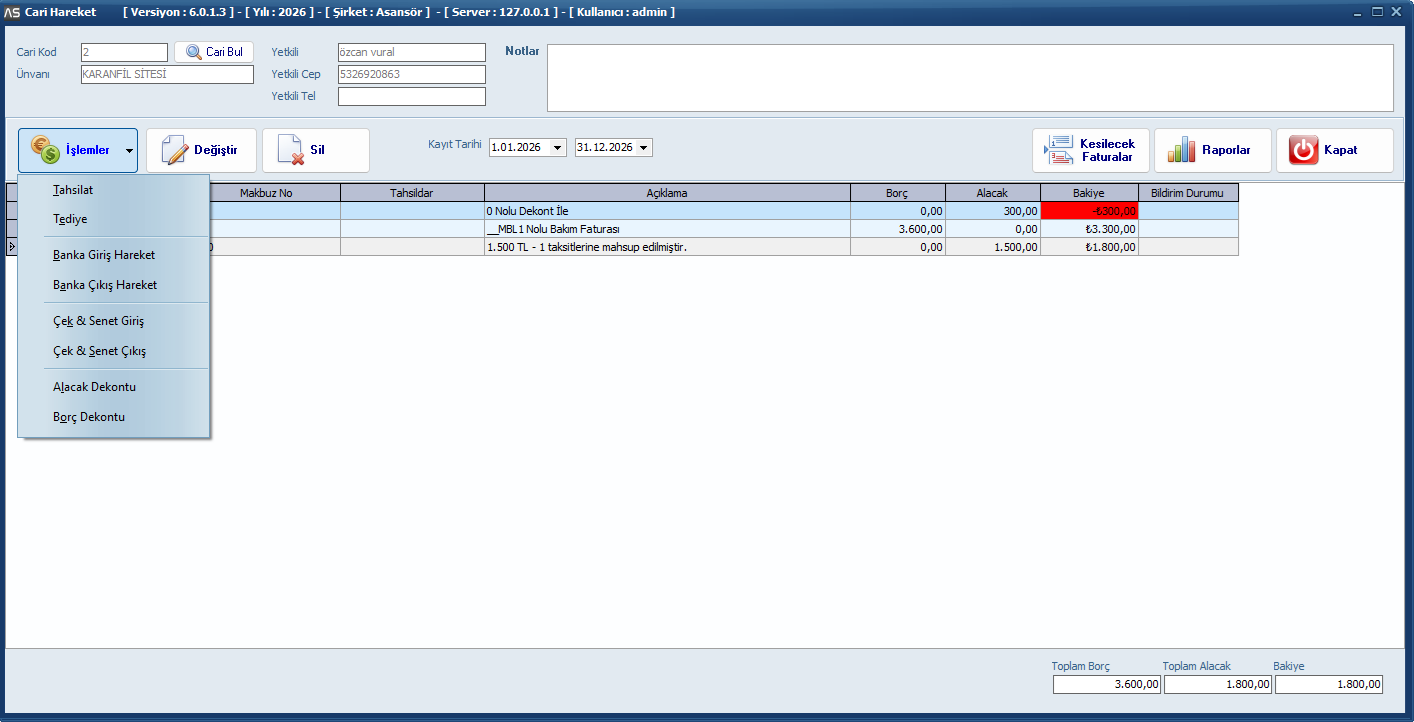Choose Banka Giriş Hareket menu entry
The width and height of the screenshot is (1414, 722).
[x=104, y=255]
